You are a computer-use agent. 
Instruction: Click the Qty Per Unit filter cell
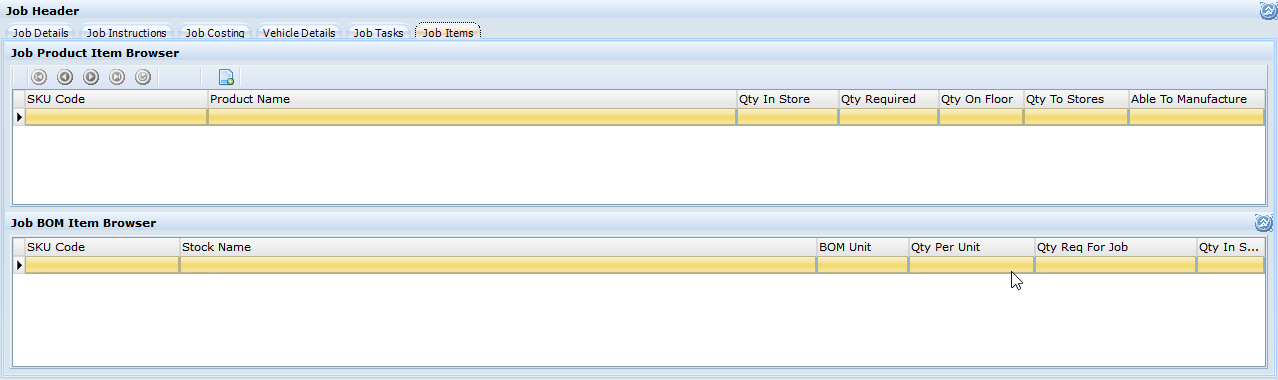coord(971,265)
